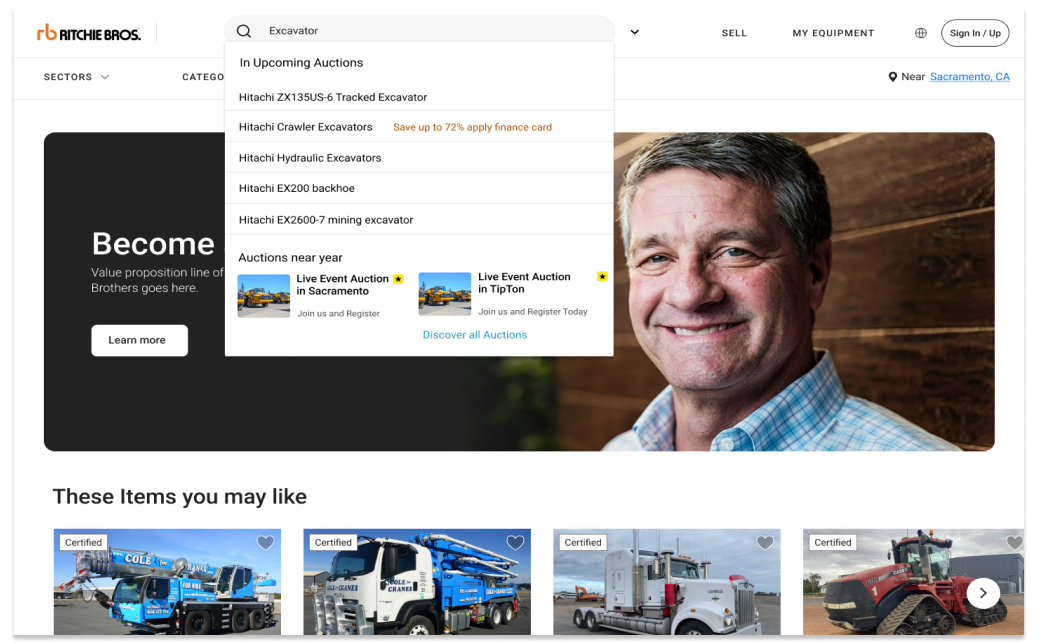
Task: Click star icon beside Sacramento auction
Action: (398, 279)
